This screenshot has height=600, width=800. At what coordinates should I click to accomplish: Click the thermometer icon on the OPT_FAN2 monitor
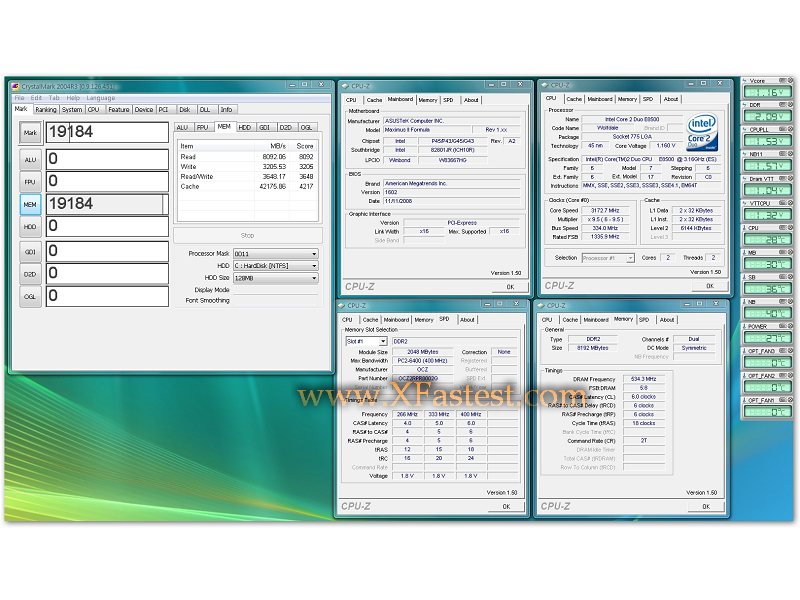[x=745, y=376]
